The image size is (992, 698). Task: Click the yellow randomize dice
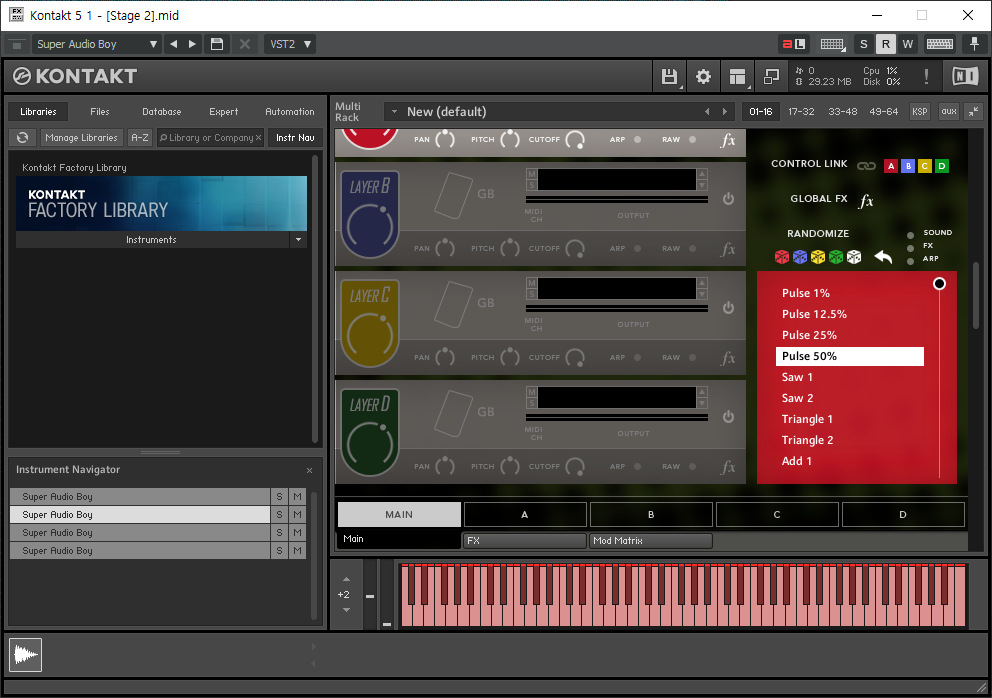[818, 257]
